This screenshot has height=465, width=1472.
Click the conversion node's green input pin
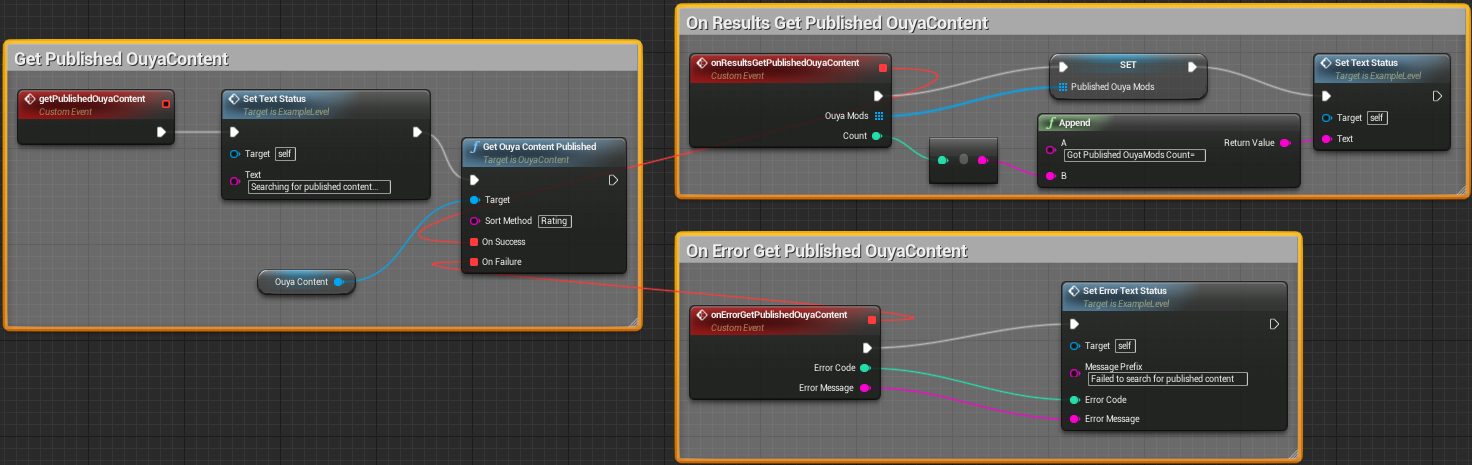(x=943, y=160)
